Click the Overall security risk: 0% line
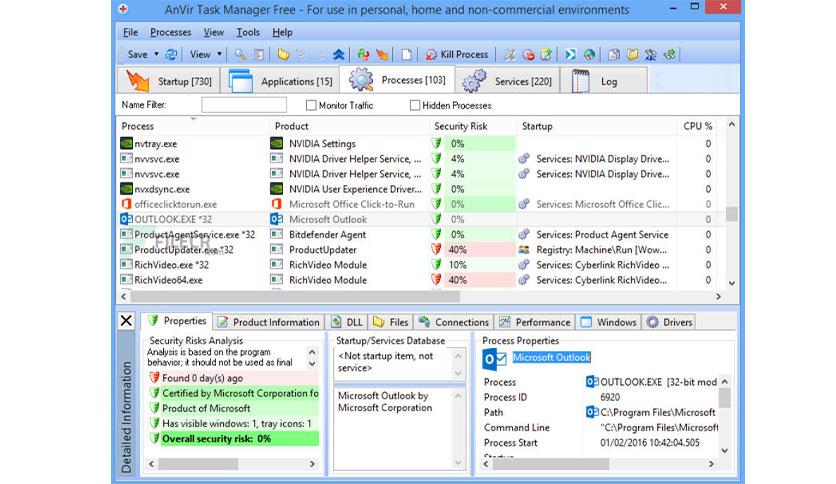Viewport: 836px width, 484px height. 239,439
